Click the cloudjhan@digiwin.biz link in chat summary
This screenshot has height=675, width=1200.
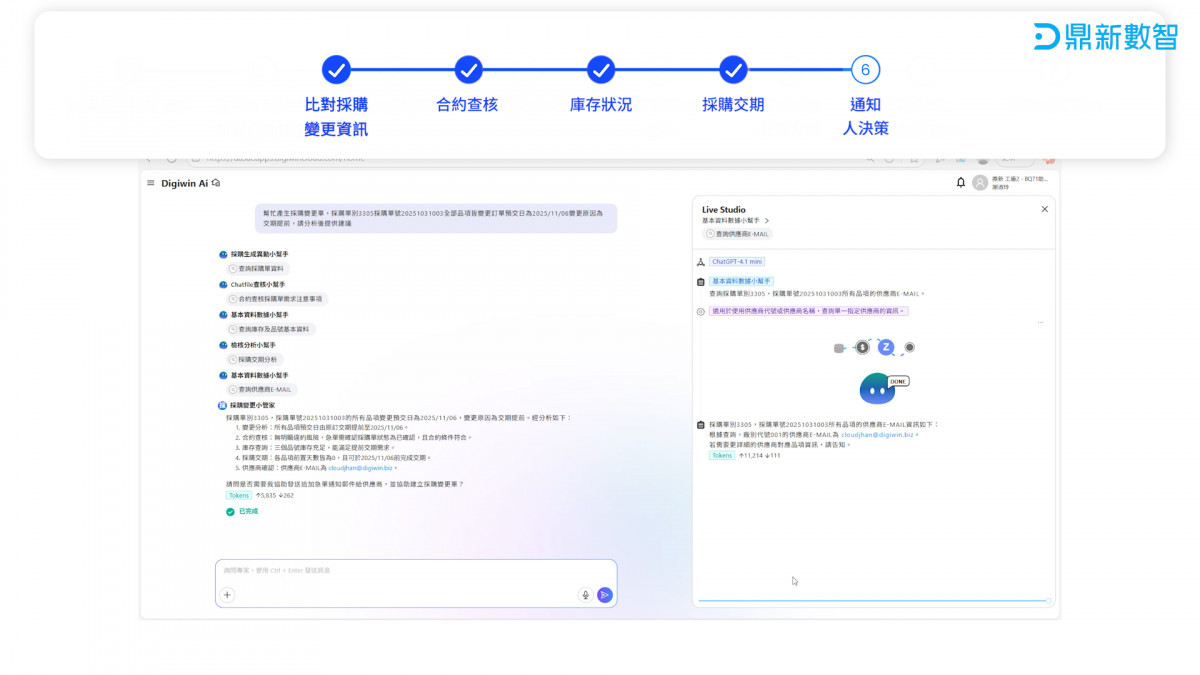tap(361, 468)
